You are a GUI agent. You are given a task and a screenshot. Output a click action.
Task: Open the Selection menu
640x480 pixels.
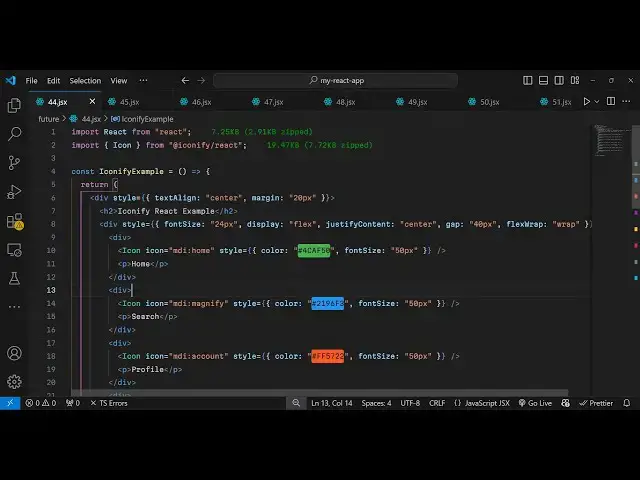click(x=85, y=81)
